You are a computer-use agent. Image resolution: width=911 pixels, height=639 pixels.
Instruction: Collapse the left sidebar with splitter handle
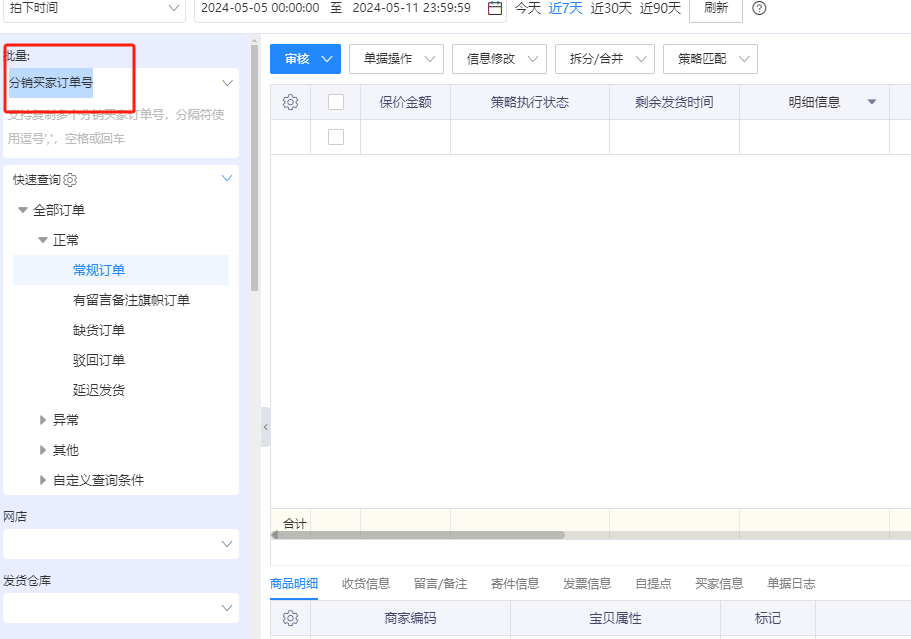pos(265,427)
